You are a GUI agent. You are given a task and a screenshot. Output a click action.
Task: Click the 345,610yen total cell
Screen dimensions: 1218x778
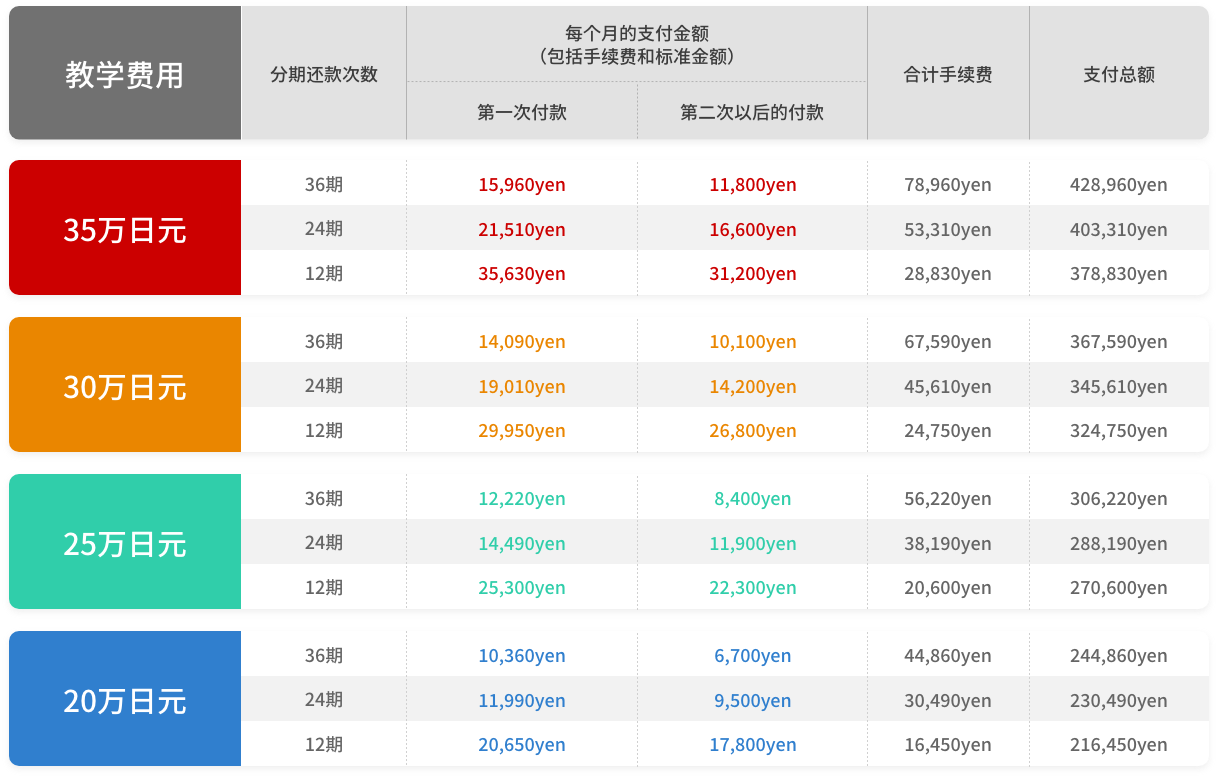pos(1119,387)
